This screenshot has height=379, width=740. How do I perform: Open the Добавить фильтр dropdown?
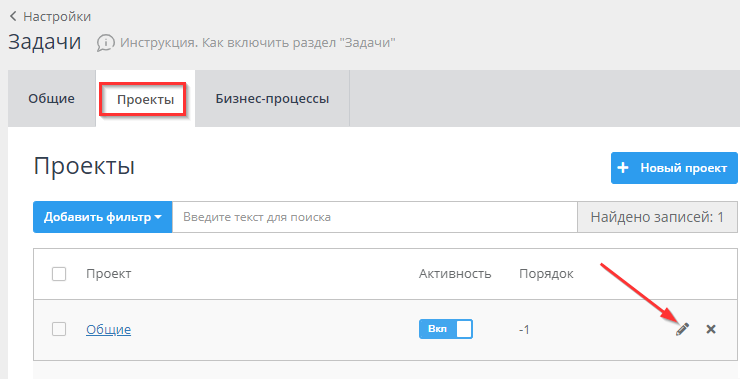click(102, 217)
